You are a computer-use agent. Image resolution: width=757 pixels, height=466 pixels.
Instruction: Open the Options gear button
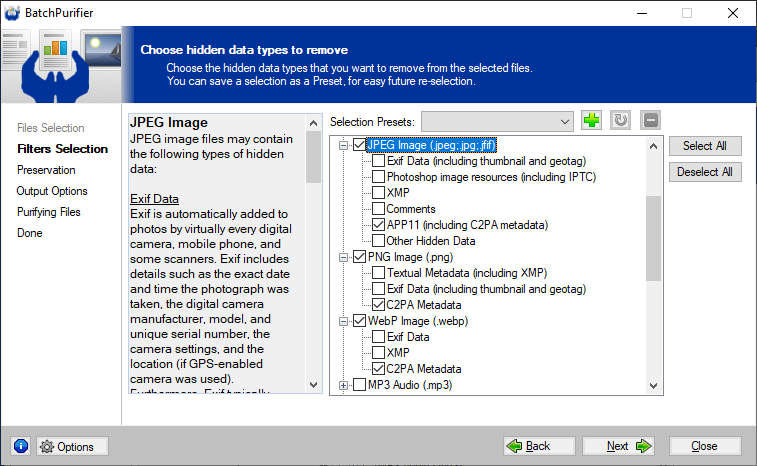pyautogui.click(x=72, y=446)
